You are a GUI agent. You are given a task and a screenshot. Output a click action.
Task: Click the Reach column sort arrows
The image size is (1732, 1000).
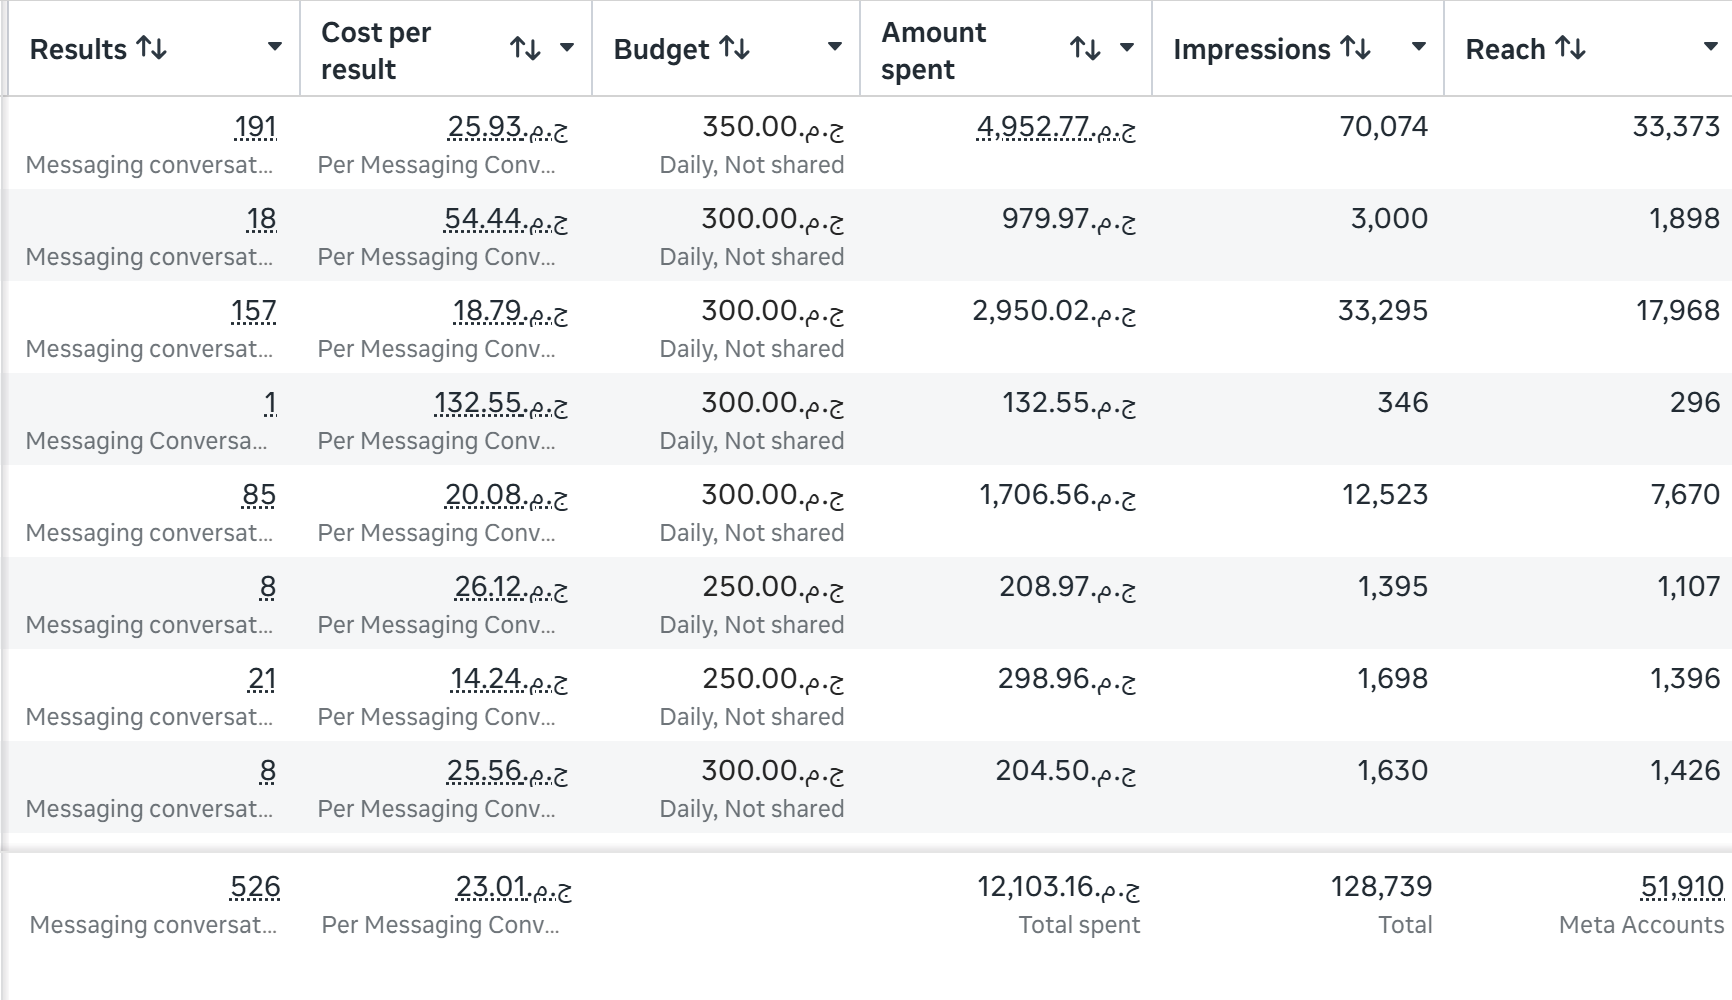tap(1570, 48)
